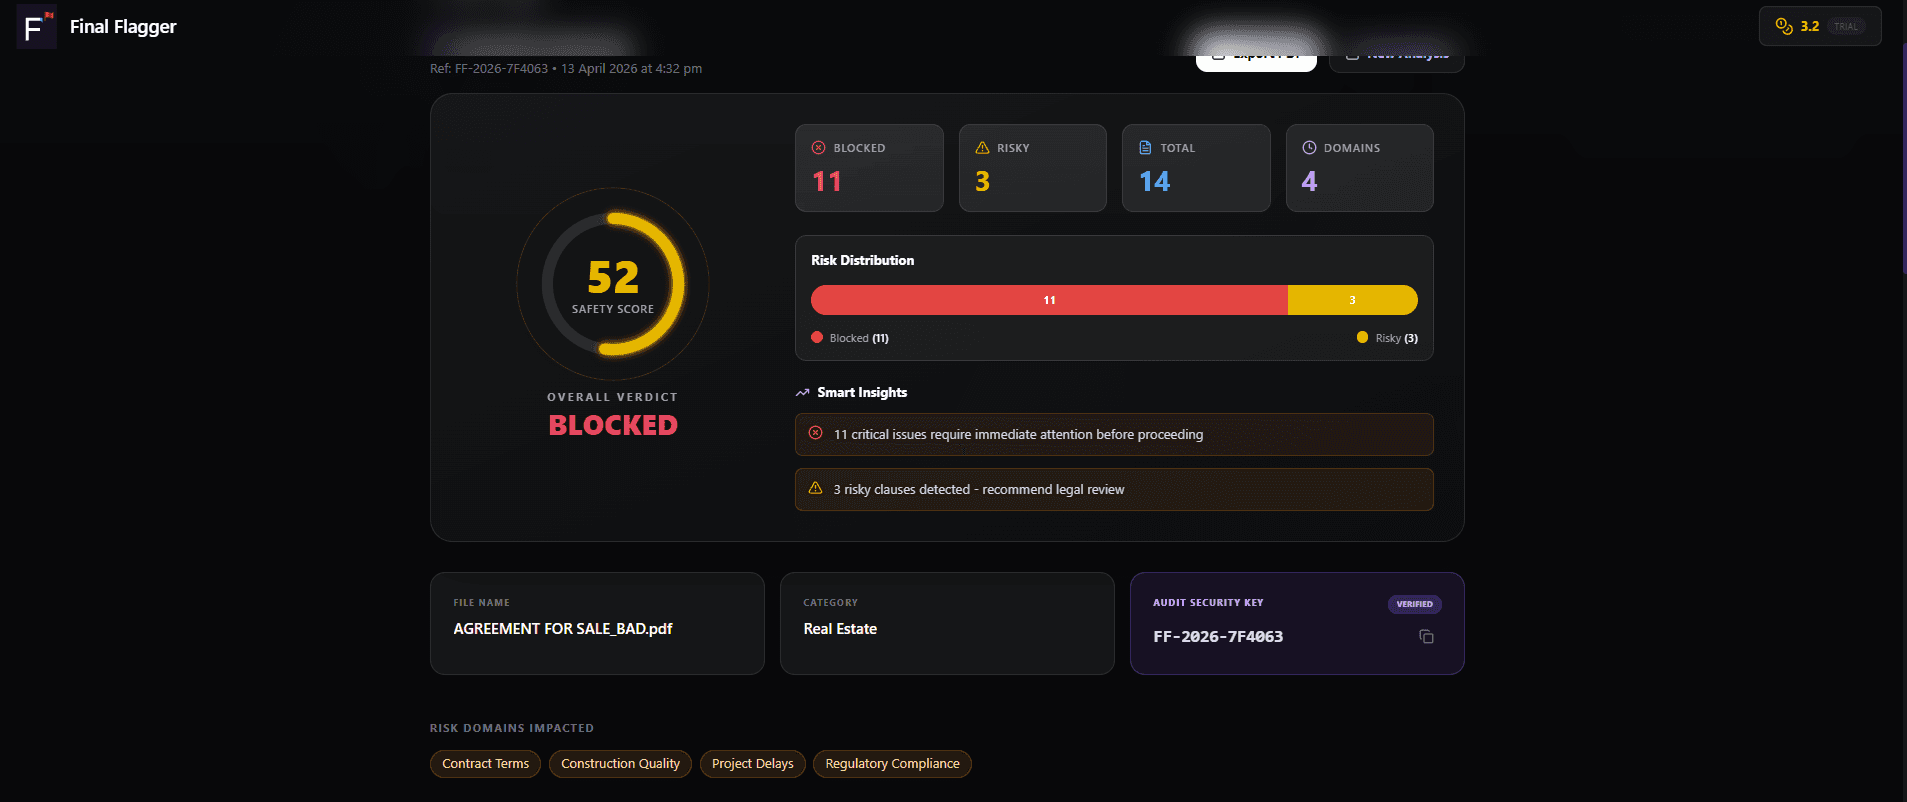This screenshot has width=1907, height=802.
Task: Click the Real Estate category value
Action: click(840, 629)
